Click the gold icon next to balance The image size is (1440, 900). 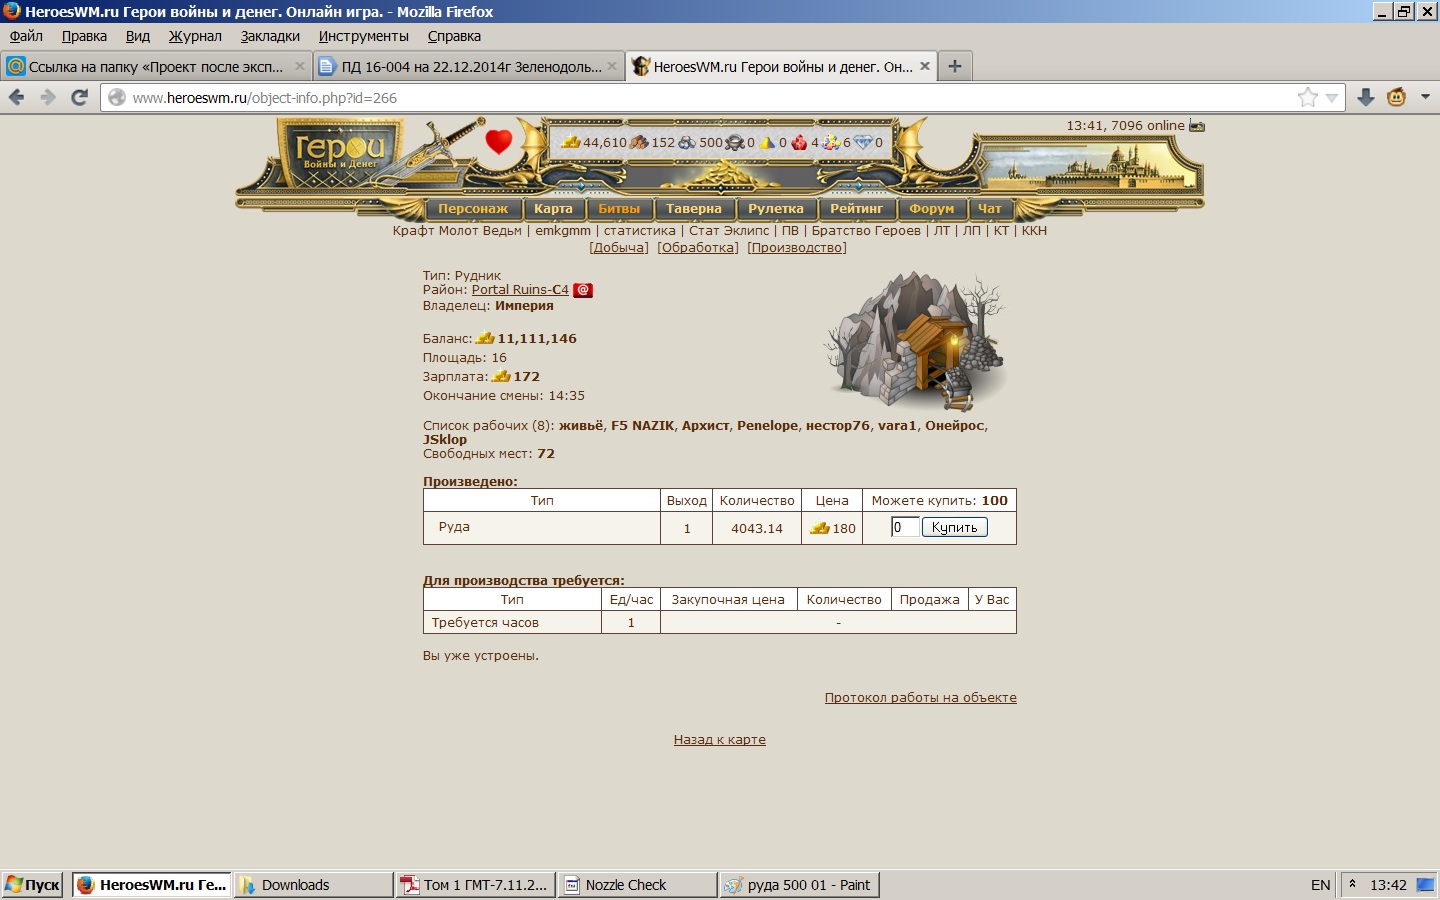[486, 338]
